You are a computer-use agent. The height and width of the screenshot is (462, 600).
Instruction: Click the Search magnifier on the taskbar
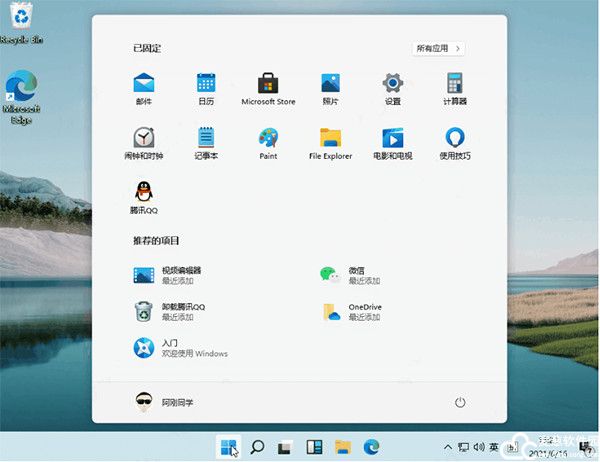pyautogui.click(x=257, y=447)
